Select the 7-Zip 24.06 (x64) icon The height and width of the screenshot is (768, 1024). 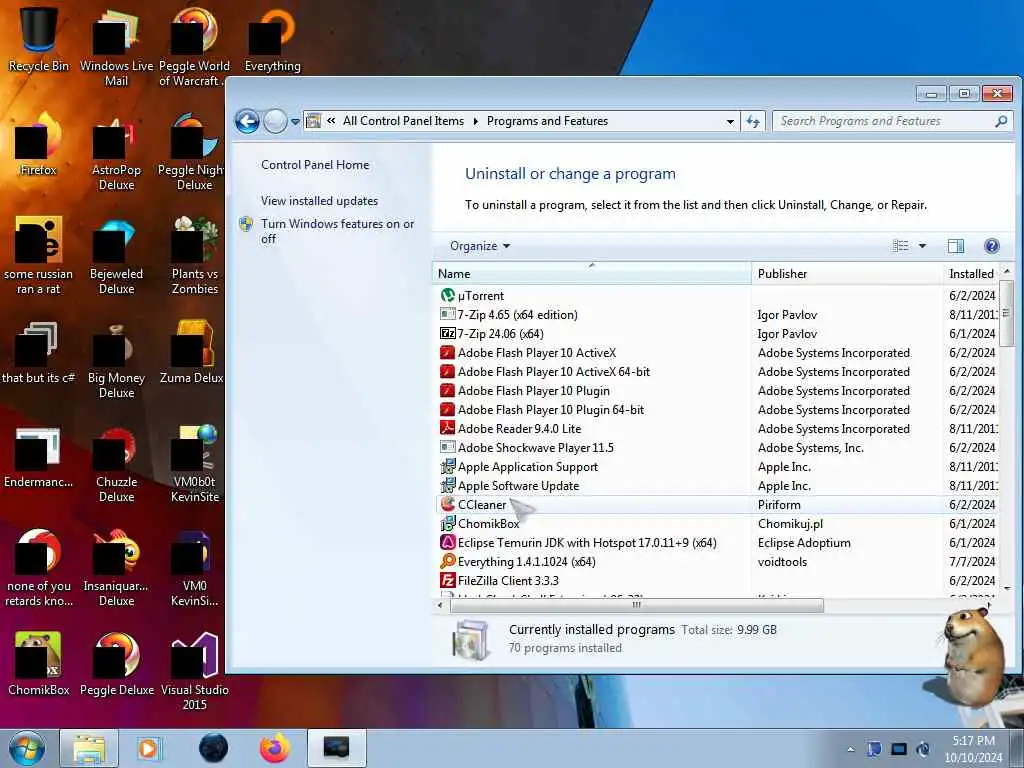pyautogui.click(x=447, y=334)
